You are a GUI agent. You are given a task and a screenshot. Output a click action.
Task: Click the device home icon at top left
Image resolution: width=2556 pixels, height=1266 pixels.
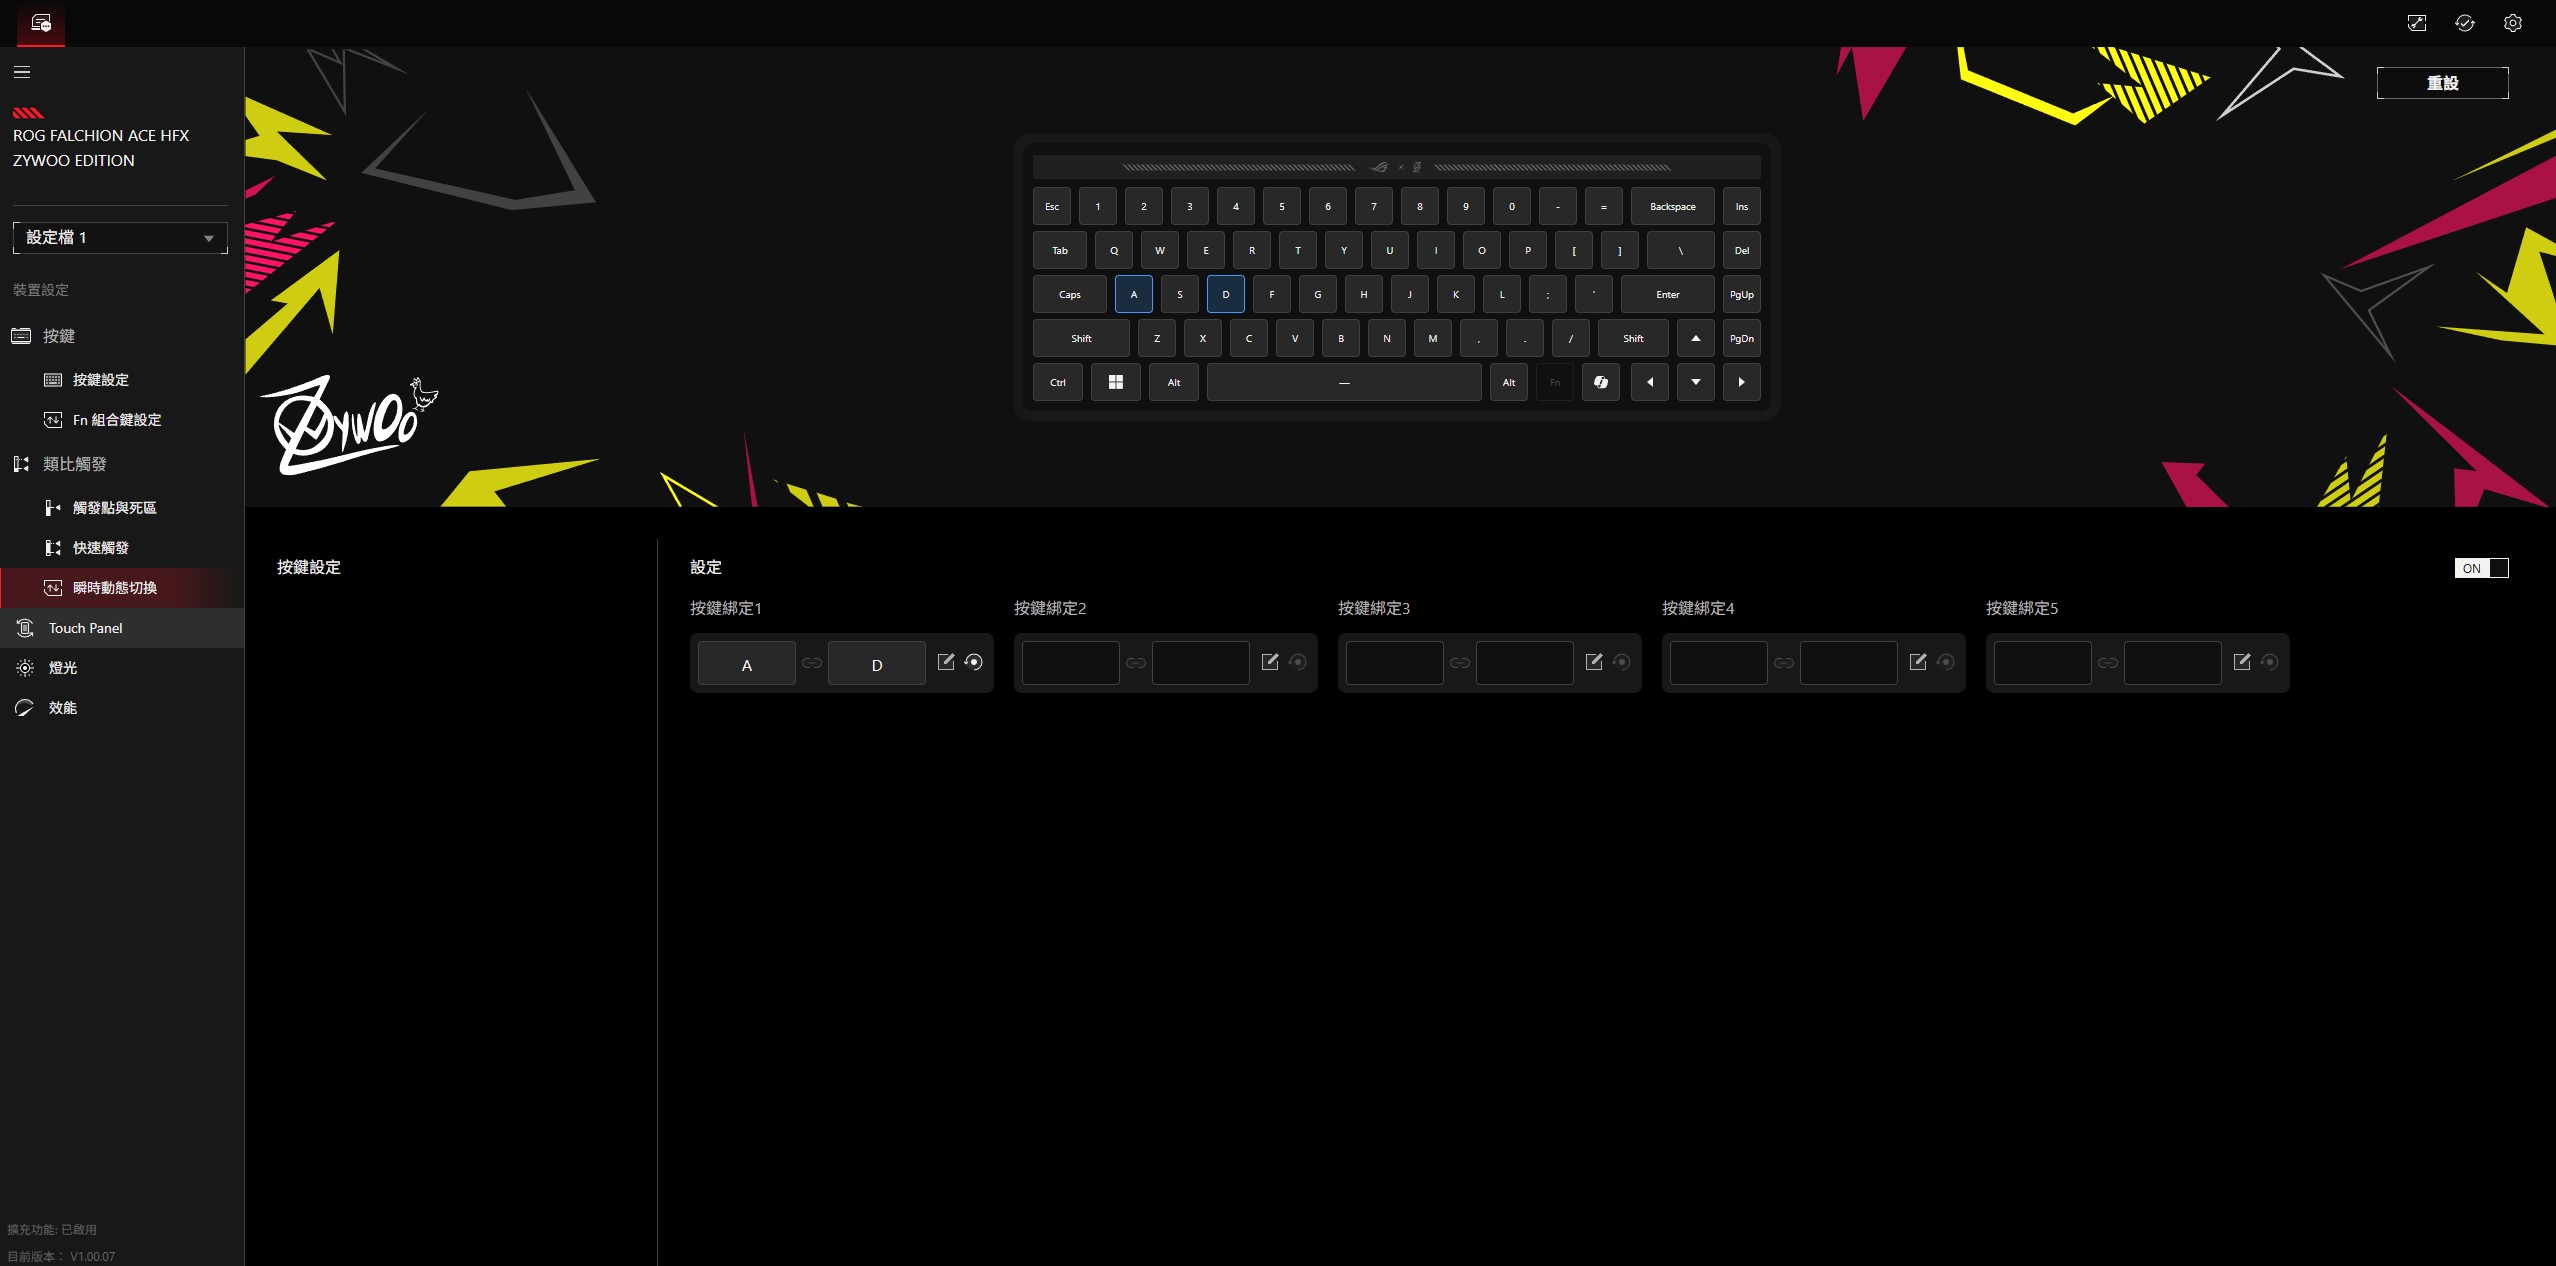pyautogui.click(x=41, y=23)
